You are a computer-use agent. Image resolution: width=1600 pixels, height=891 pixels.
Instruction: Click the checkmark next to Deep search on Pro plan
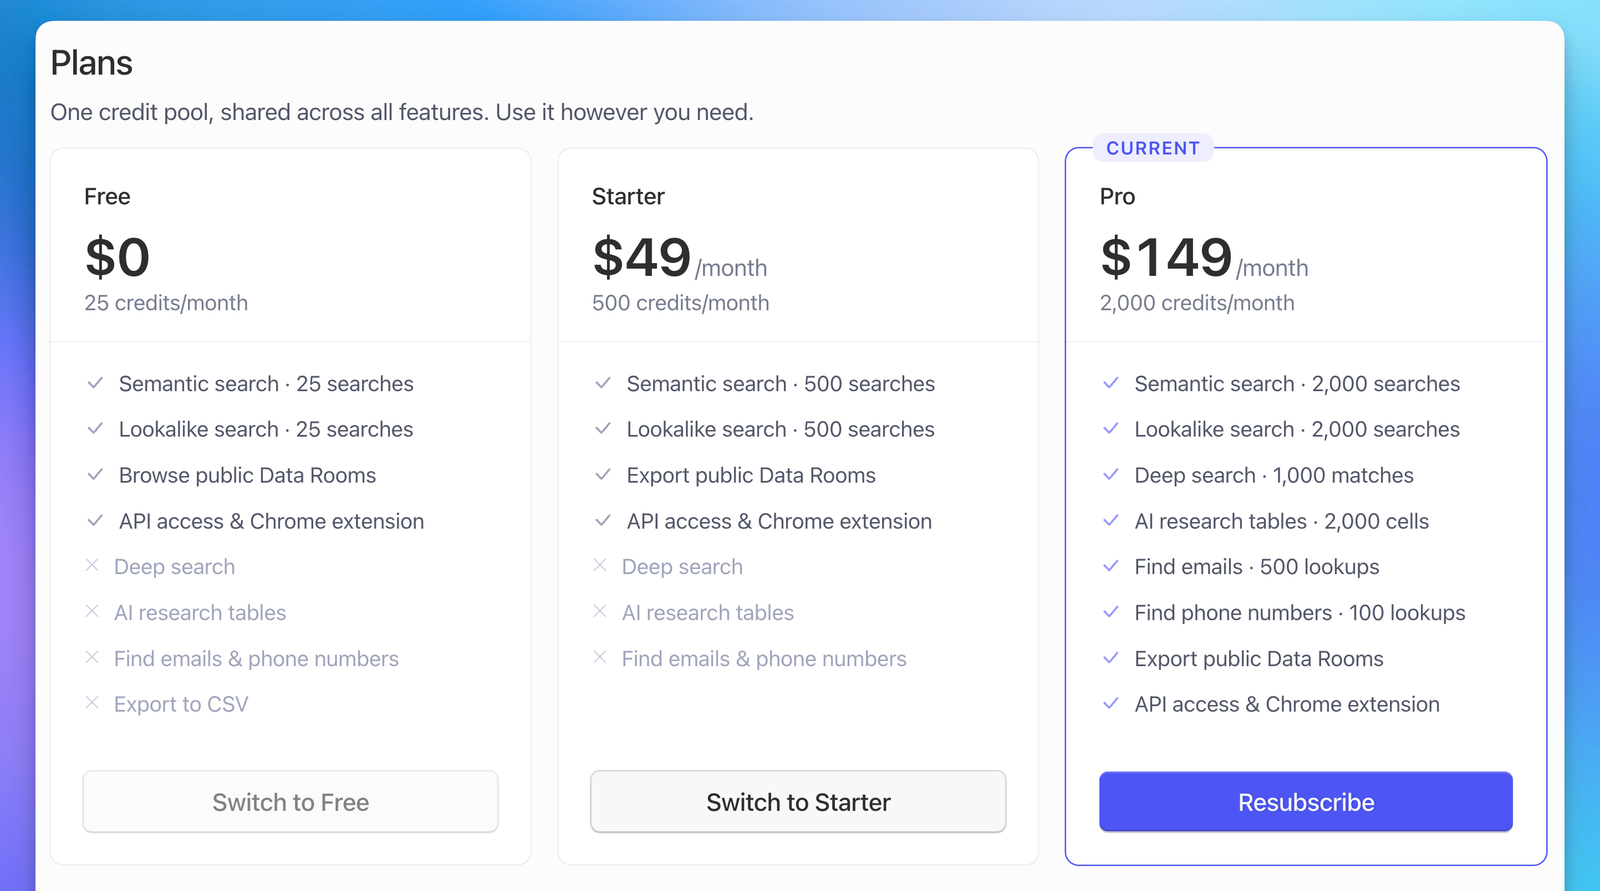click(1111, 475)
